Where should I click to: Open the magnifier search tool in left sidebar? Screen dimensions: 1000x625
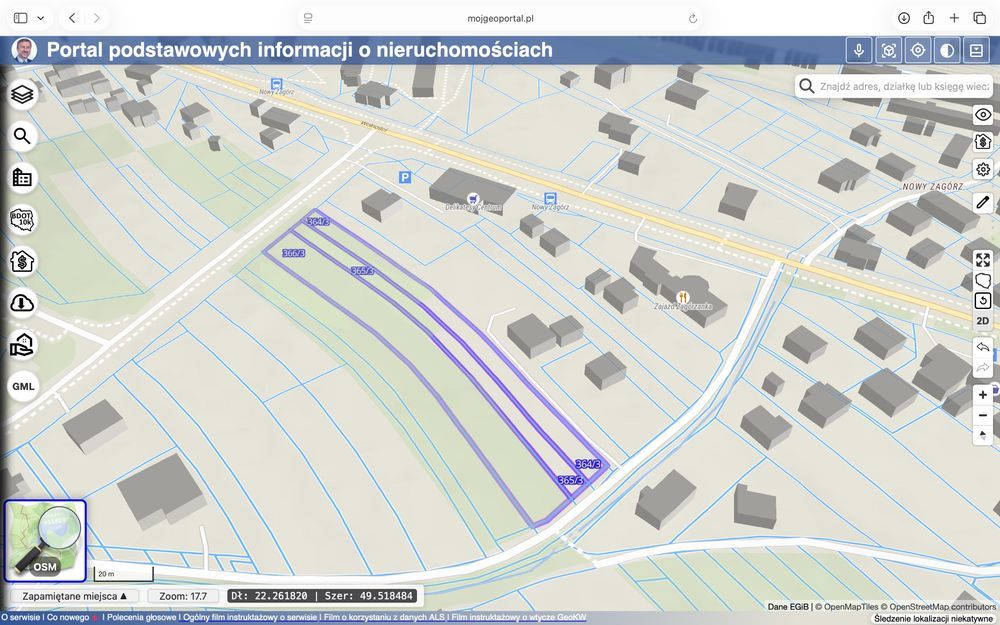pos(23,136)
